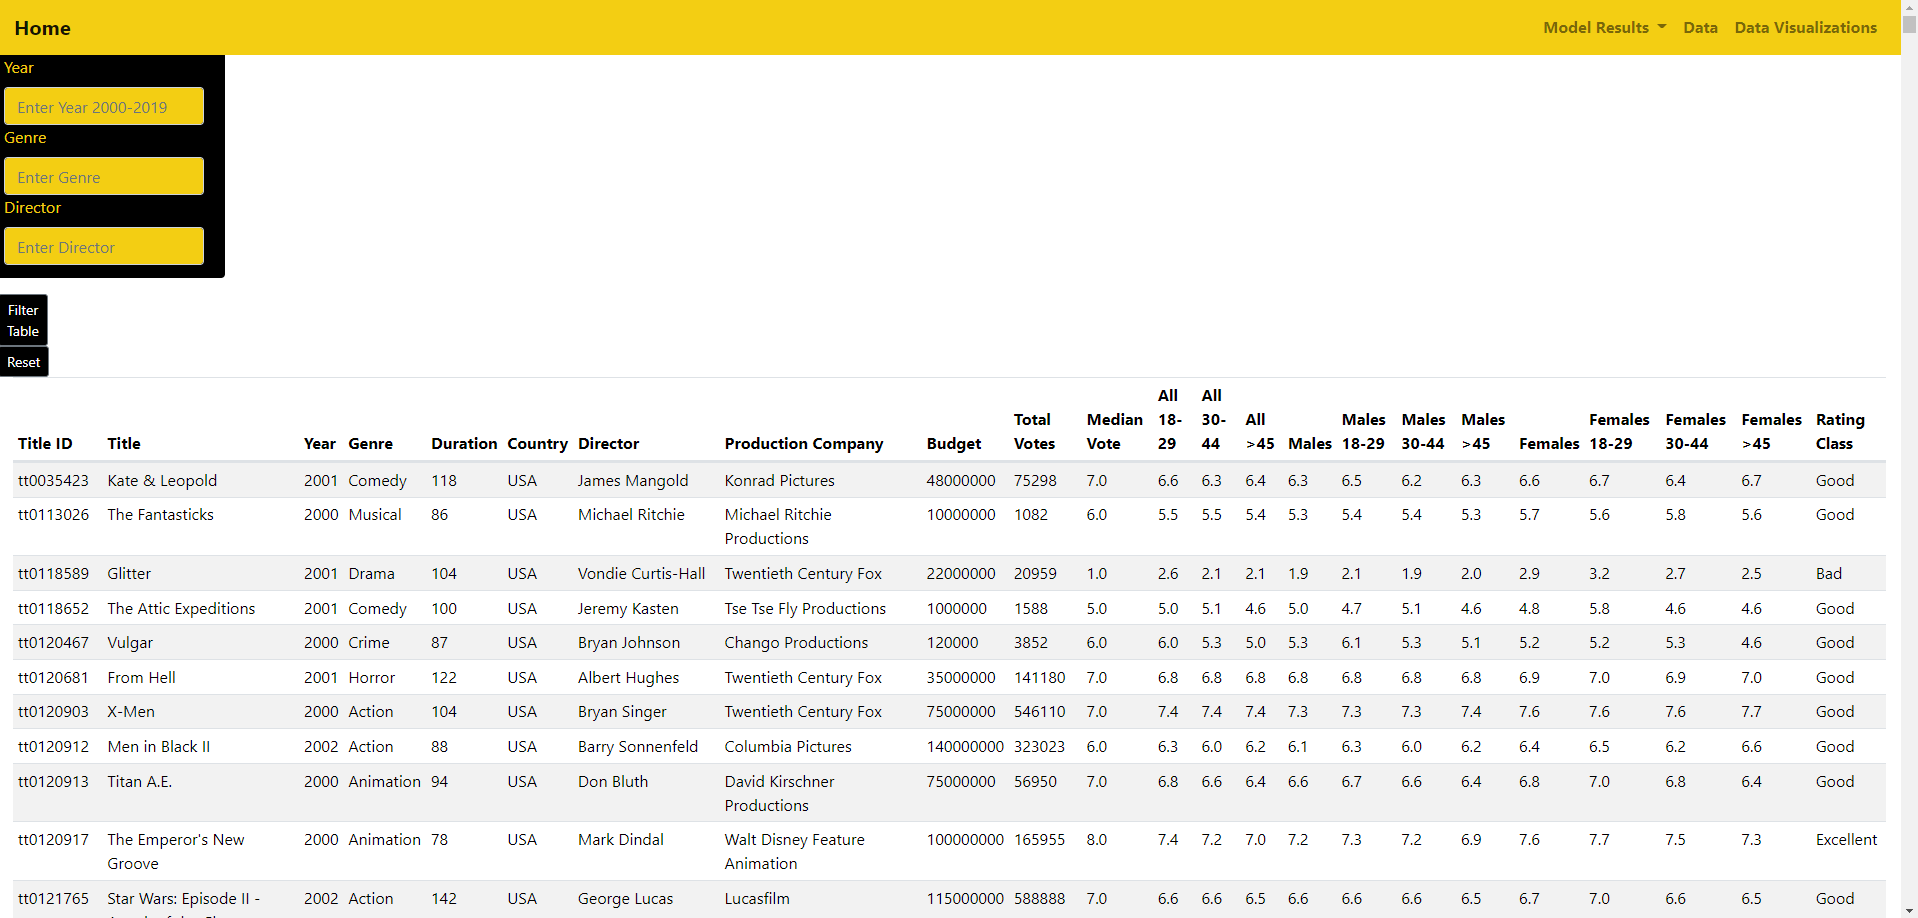Click the Budget column header
The width and height of the screenshot is (1918, 918).
click(x=954, y=443)
